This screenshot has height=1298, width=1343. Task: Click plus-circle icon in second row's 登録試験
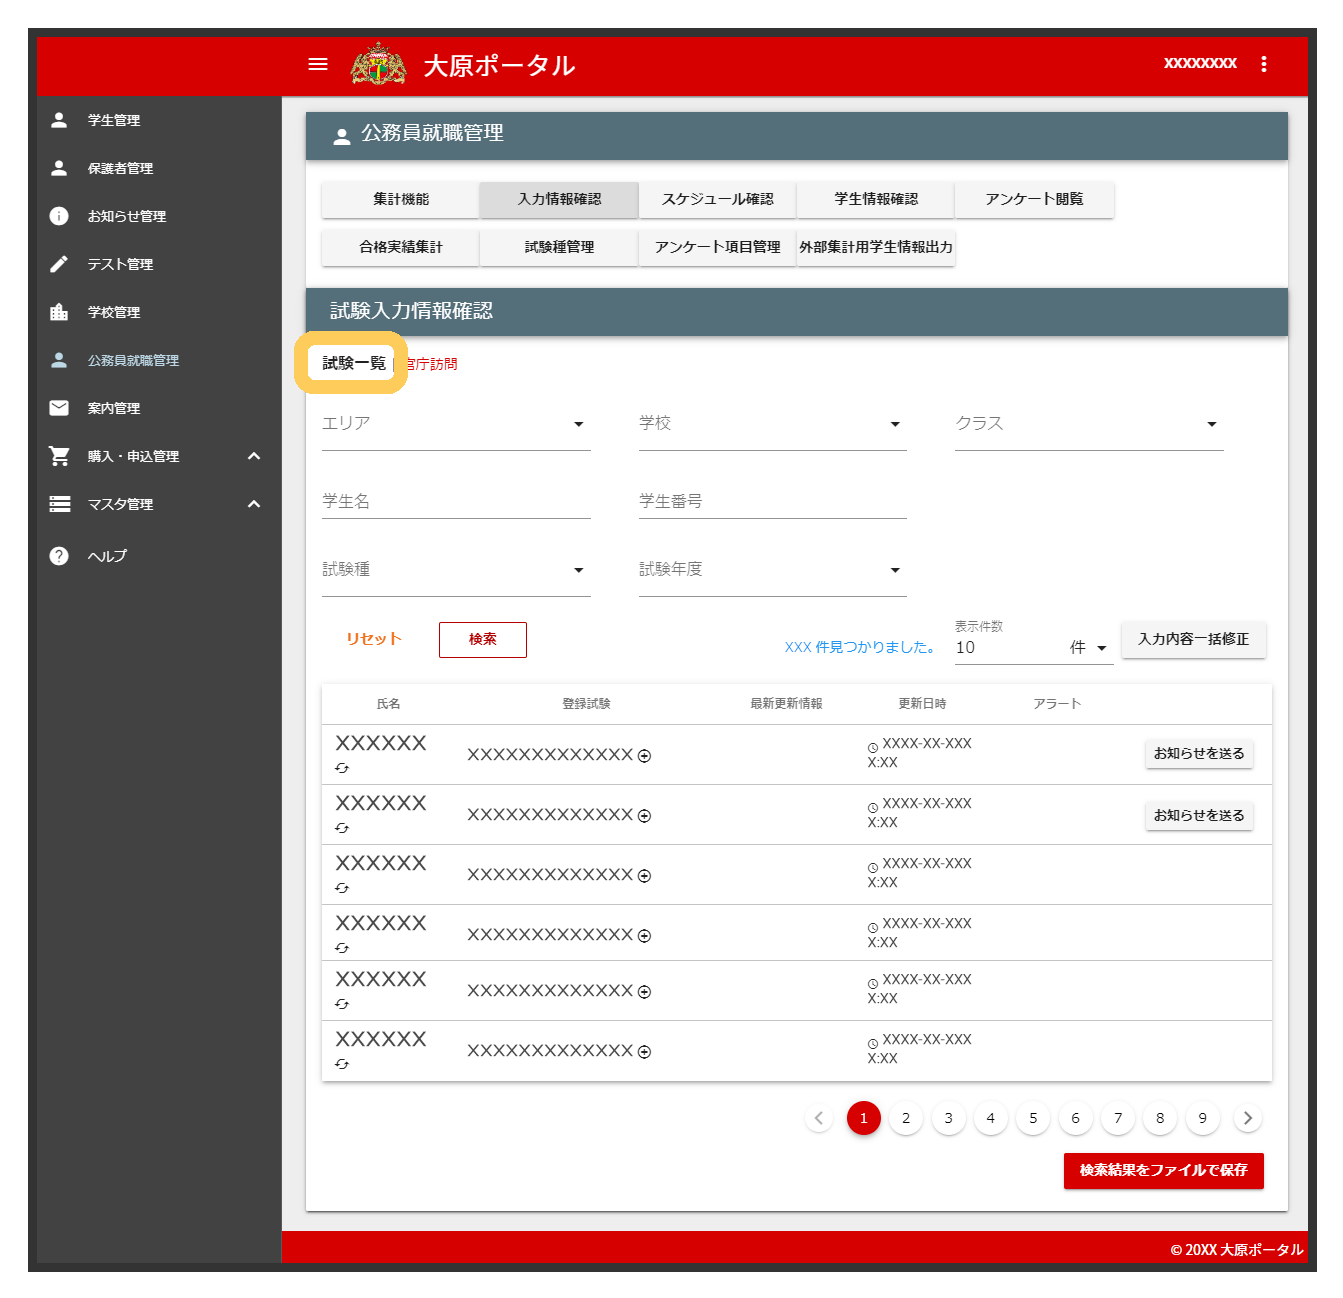644,816
